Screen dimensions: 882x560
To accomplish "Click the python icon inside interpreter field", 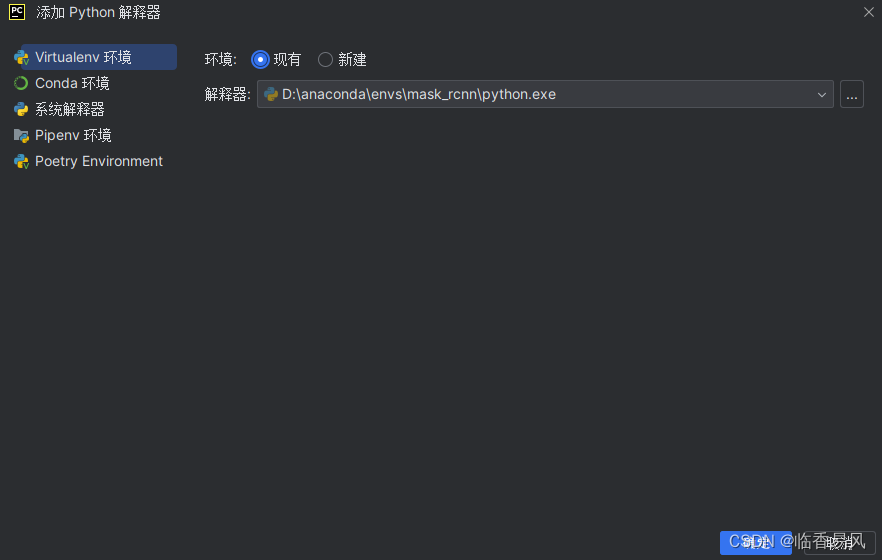I will (271, 94).
